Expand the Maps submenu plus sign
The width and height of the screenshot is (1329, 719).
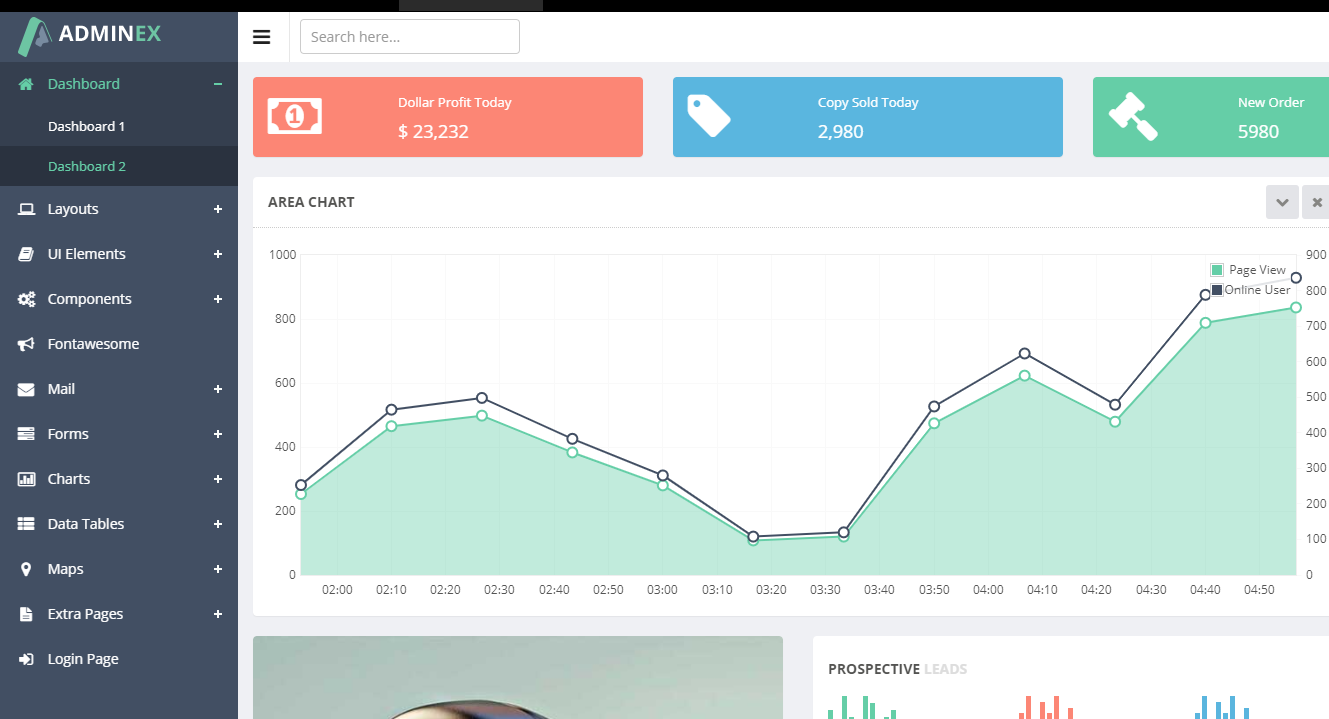click(x=217, y=569)
